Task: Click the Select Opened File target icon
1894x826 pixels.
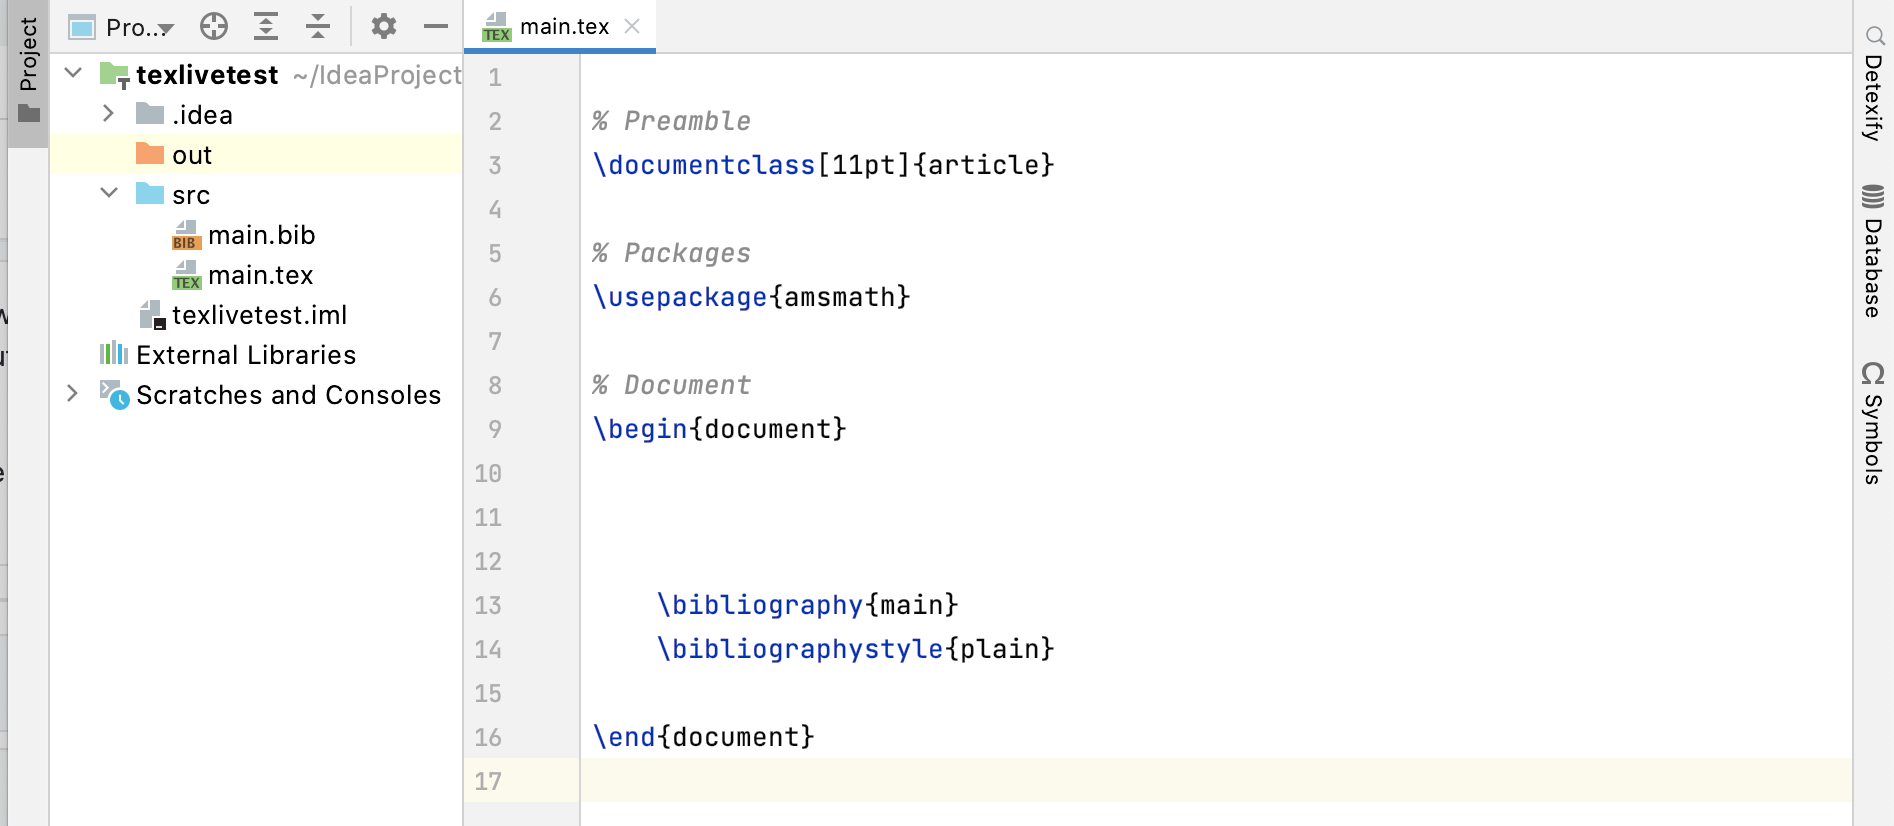Action: (x=214, y=26)
